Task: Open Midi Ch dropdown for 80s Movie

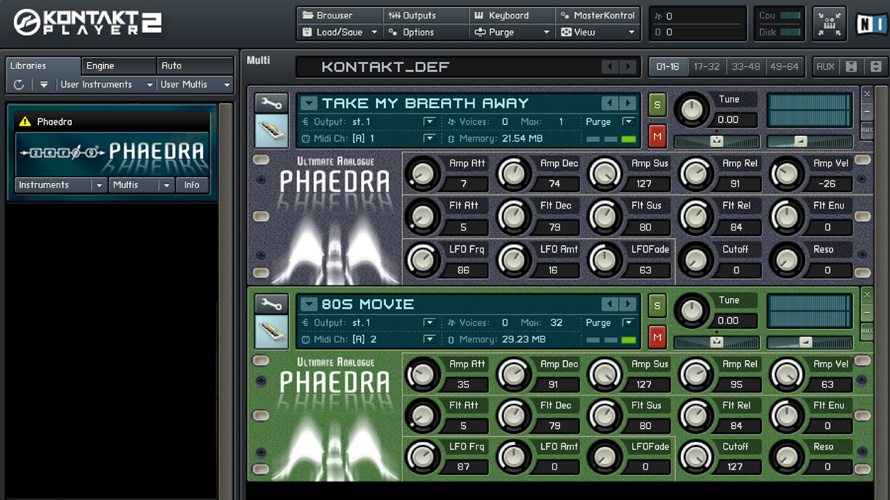Action: 429,339
